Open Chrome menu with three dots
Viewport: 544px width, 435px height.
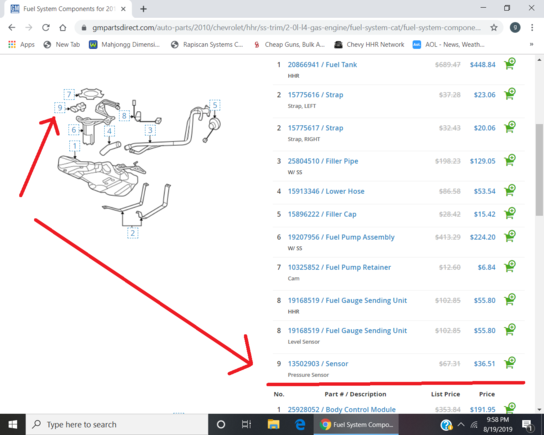click(x=532, y=27)
